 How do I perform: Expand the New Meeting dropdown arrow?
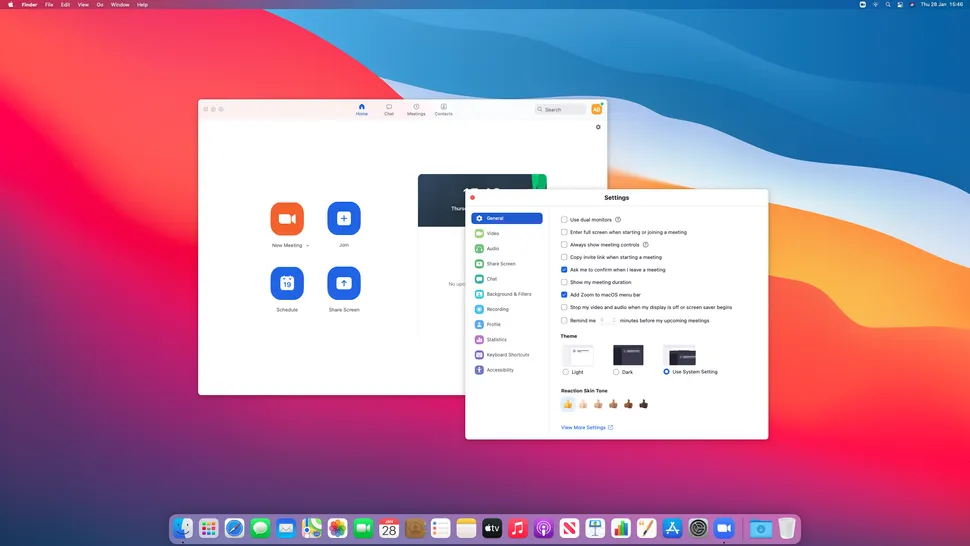[308, 245]
